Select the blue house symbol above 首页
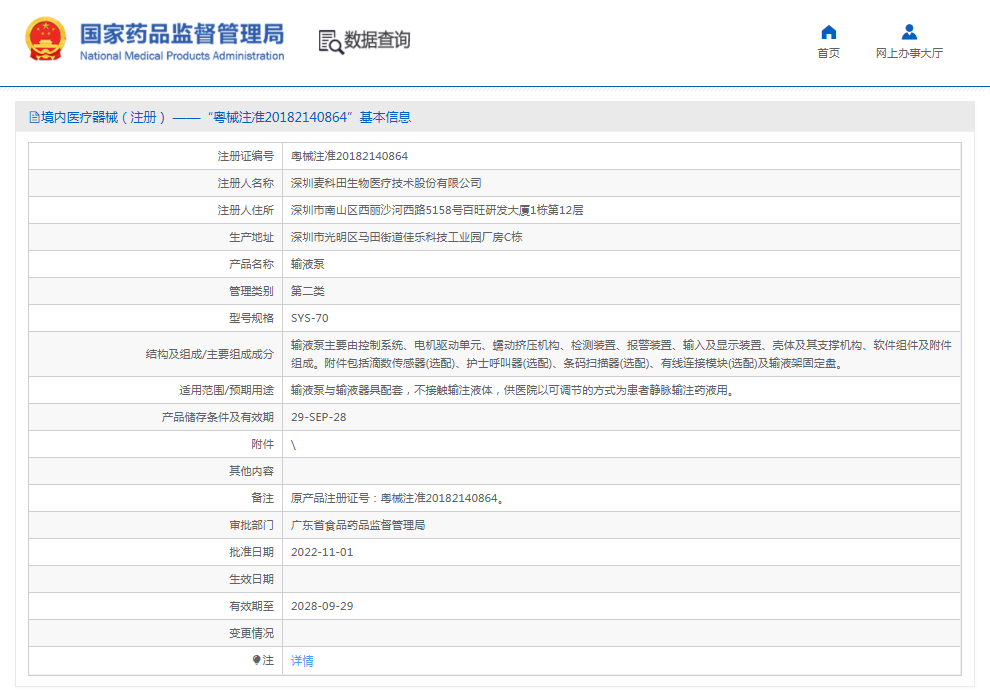The height and width of the screenshot is (692, 990). coord(827,32)
